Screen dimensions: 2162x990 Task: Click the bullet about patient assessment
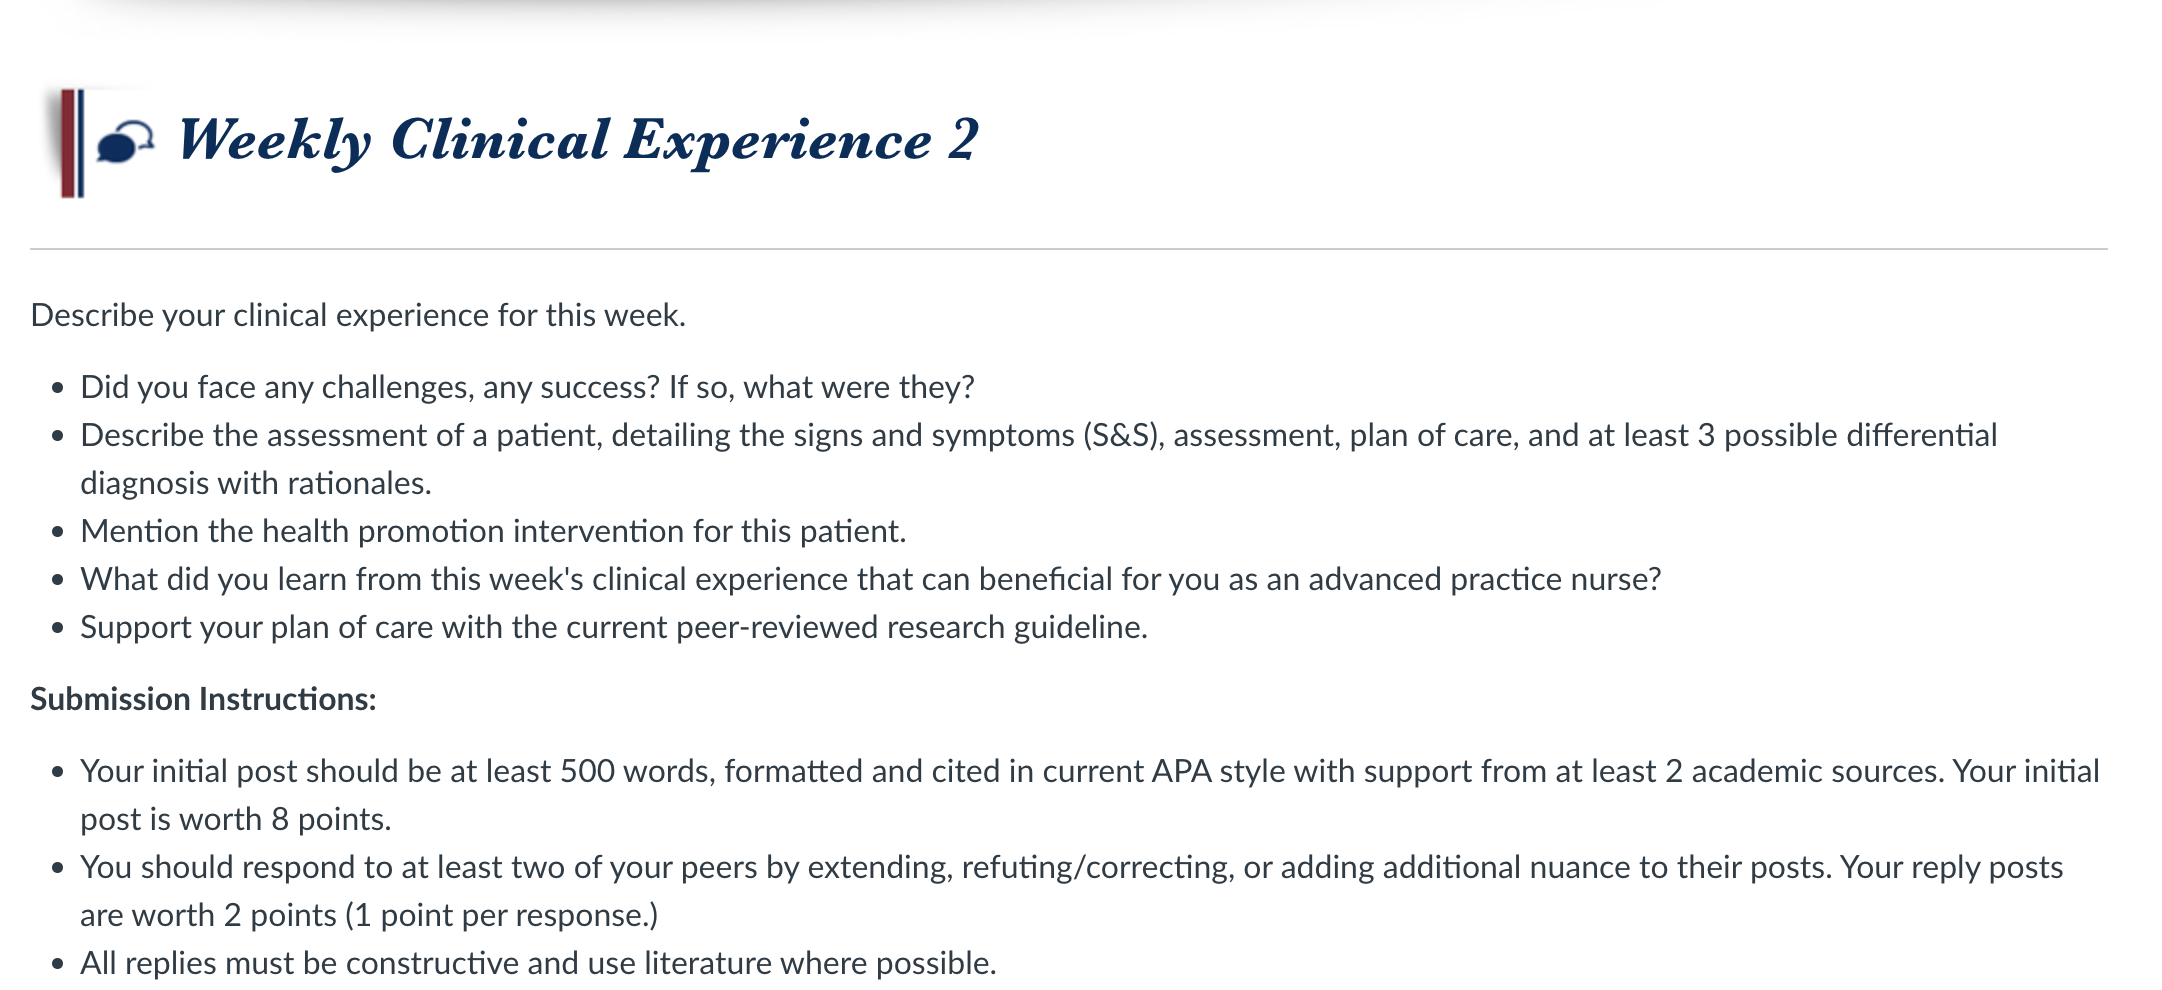[1038, 459]
